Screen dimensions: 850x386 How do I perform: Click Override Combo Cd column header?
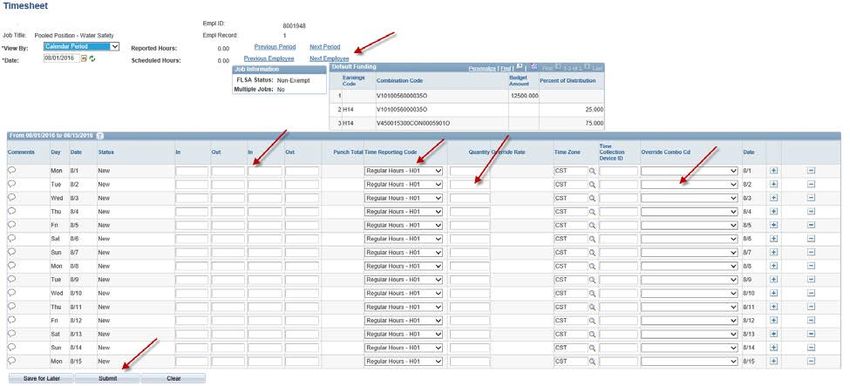point(666,152)
